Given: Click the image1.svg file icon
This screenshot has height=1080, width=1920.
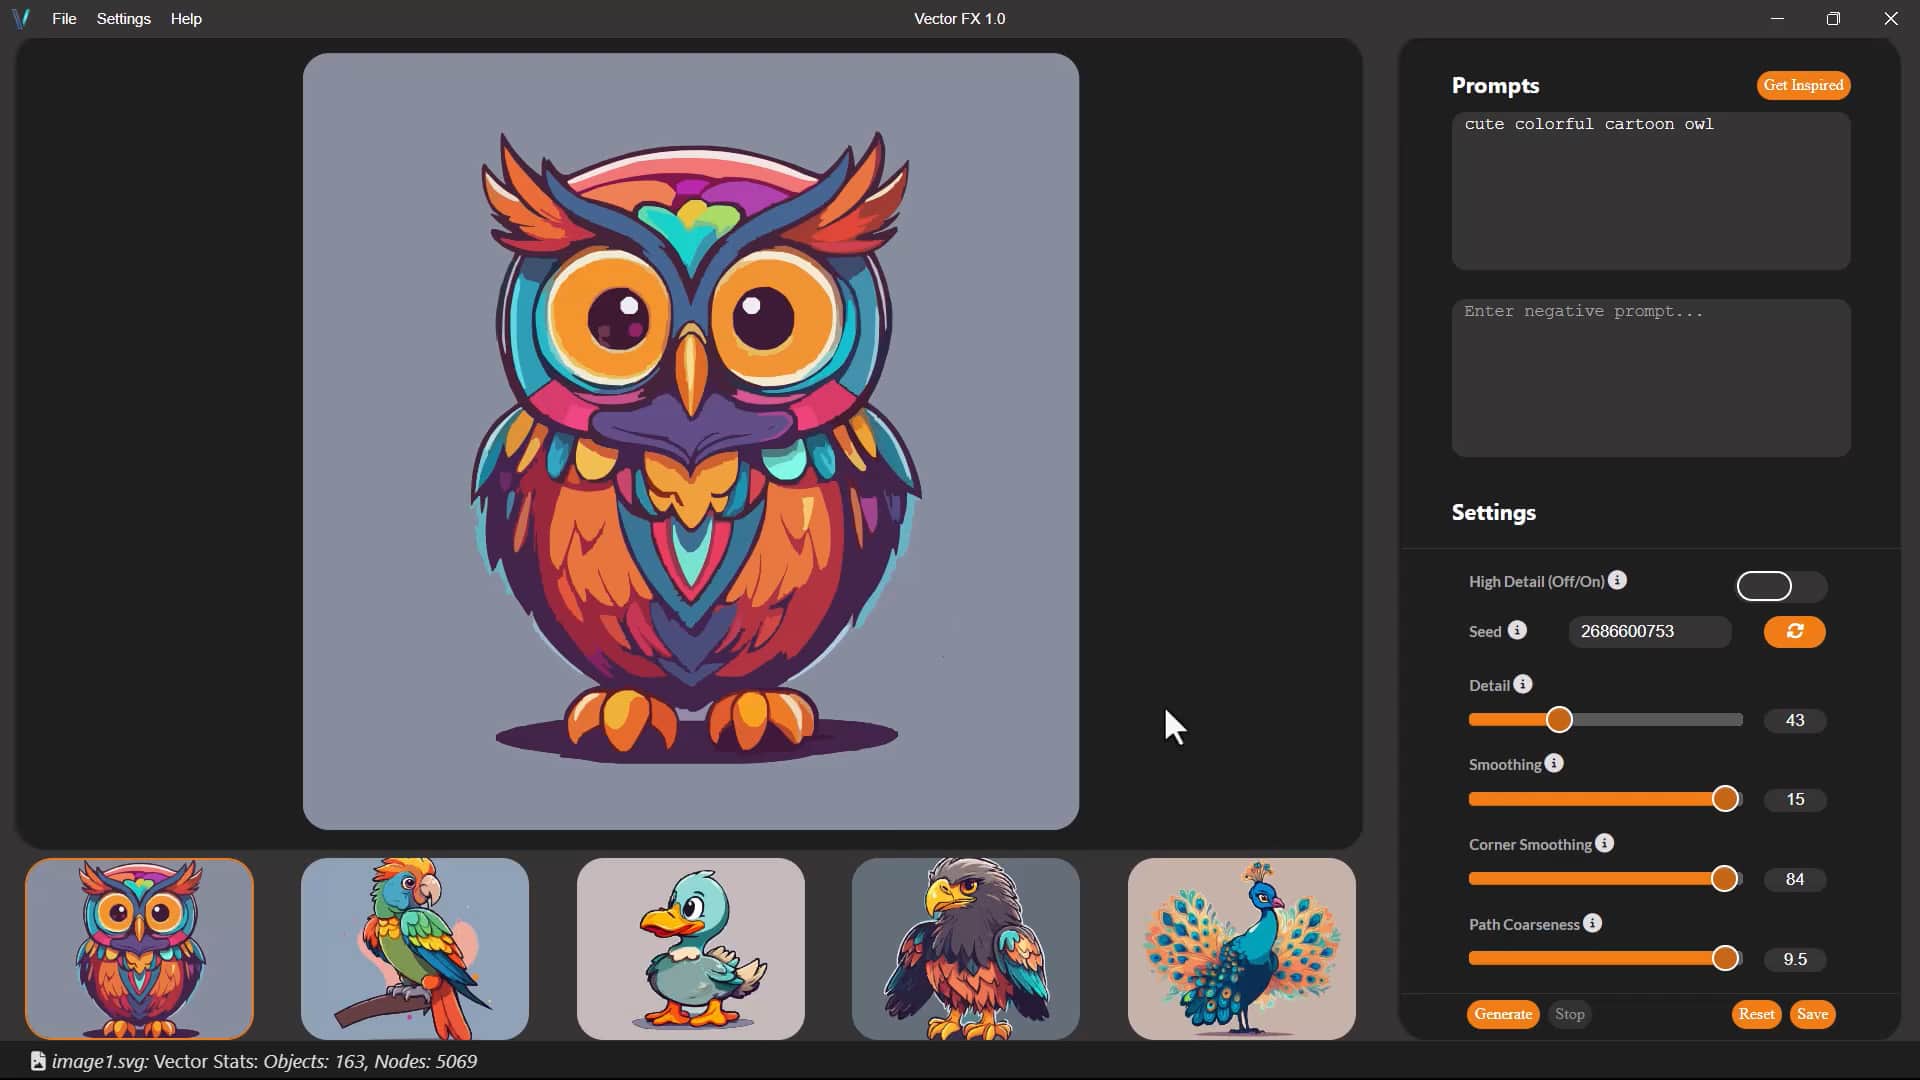Looking at the screenshot, I should pos(37,1061).
